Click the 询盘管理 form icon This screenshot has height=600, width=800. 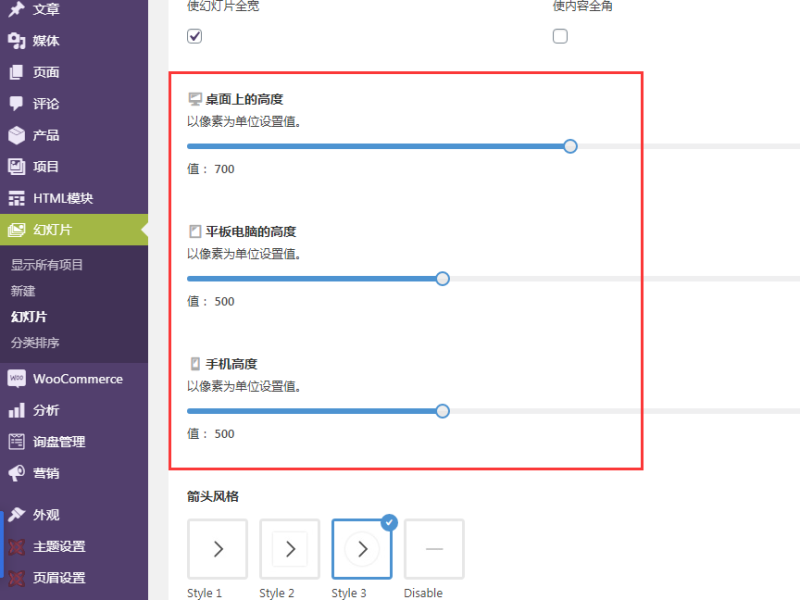pyautogui.click(x=16, y=442)
